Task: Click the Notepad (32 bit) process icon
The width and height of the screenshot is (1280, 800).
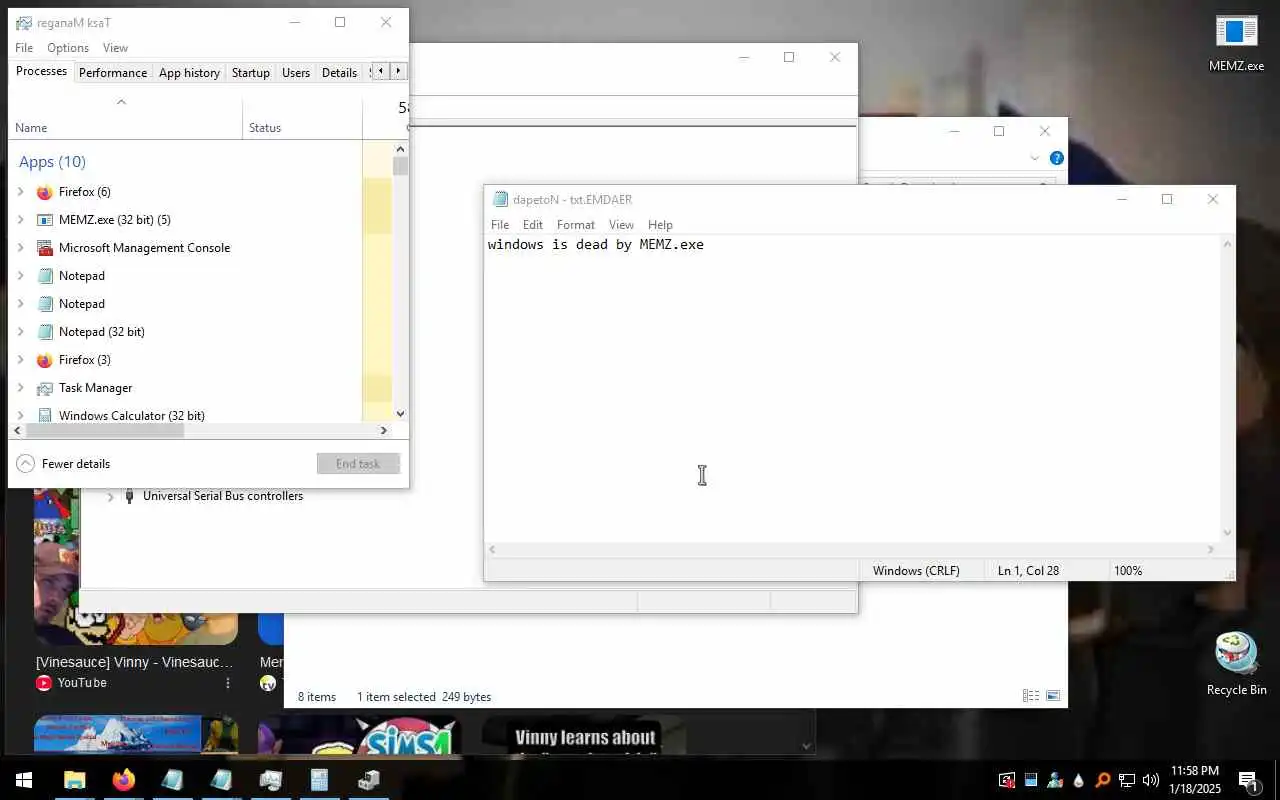Action: pyautogui.click(x=44, y=332)
